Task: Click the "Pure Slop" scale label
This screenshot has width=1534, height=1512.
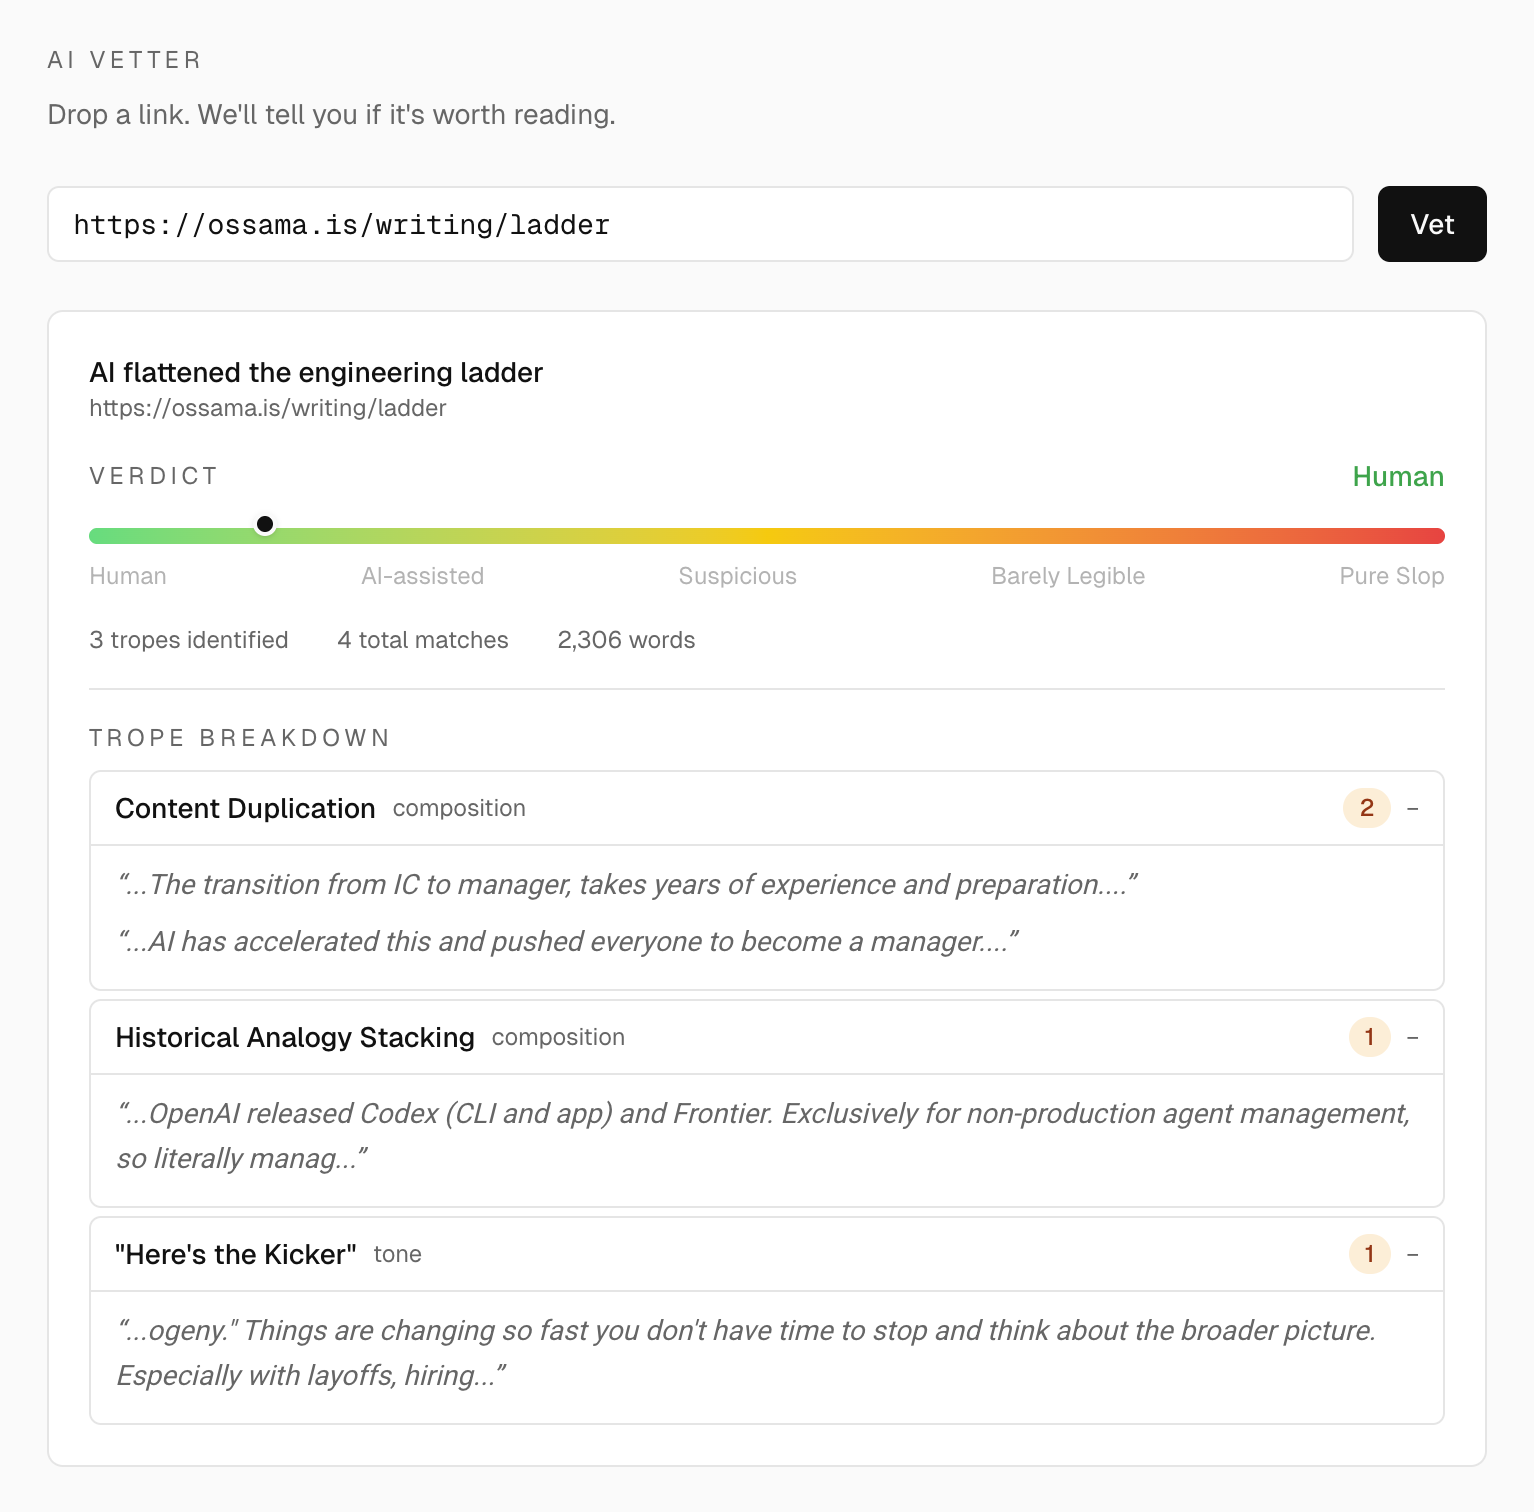Action: pyautogui.click(x=1391, y=576)
